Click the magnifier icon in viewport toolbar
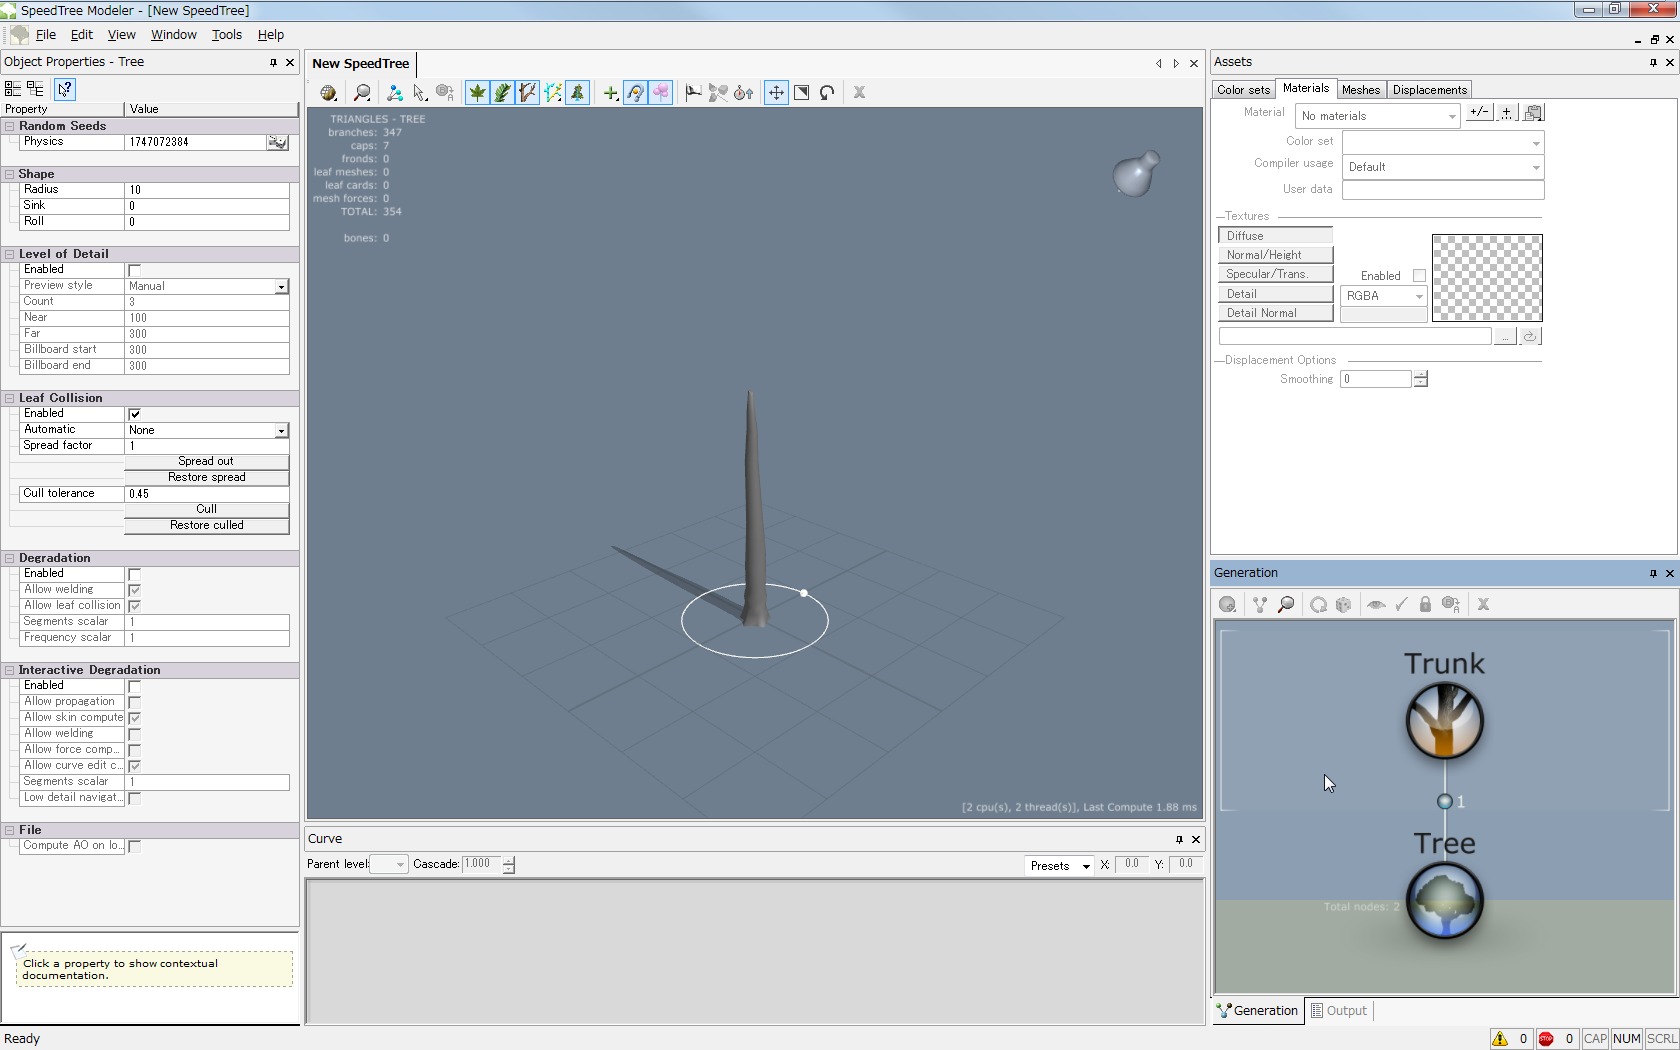 [x=362, y=93]
